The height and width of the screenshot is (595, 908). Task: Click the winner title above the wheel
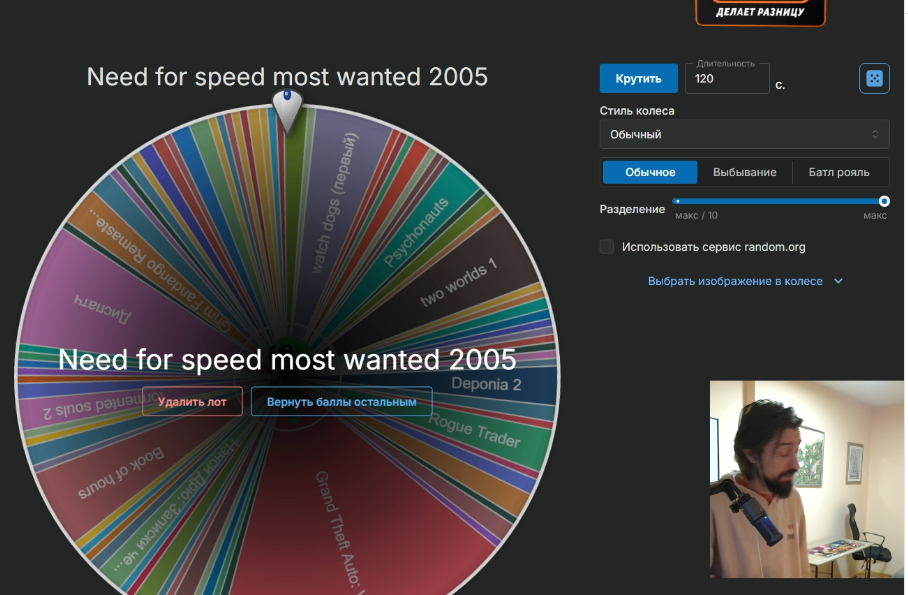coord(287,76)
